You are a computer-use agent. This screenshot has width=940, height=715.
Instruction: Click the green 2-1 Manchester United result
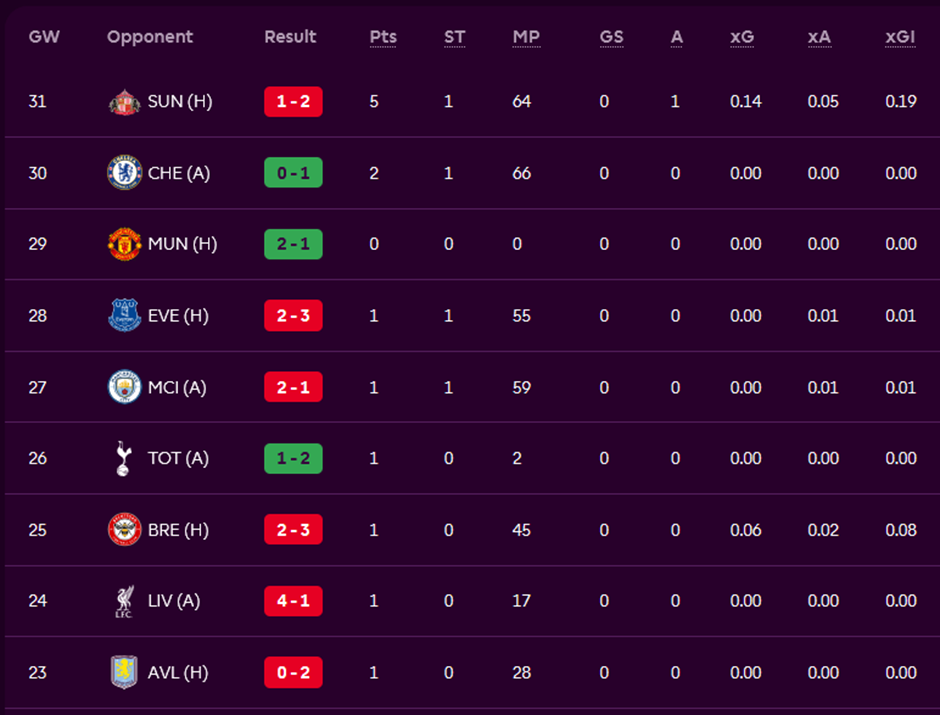pos(293,244)
